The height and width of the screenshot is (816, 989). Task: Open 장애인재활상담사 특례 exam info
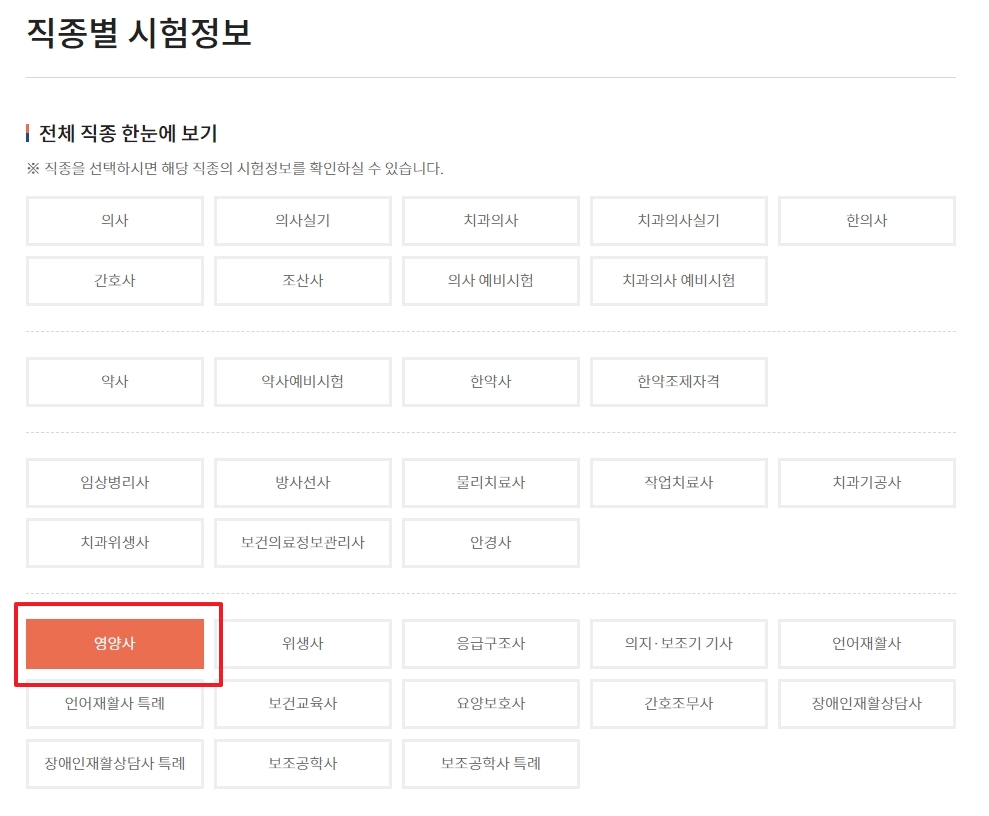point(114,763)
